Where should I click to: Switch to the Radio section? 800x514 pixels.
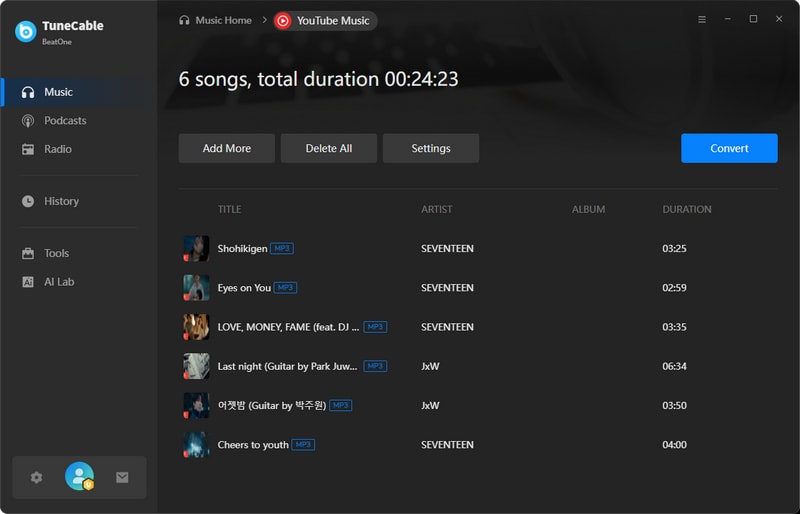pos(57,149)
